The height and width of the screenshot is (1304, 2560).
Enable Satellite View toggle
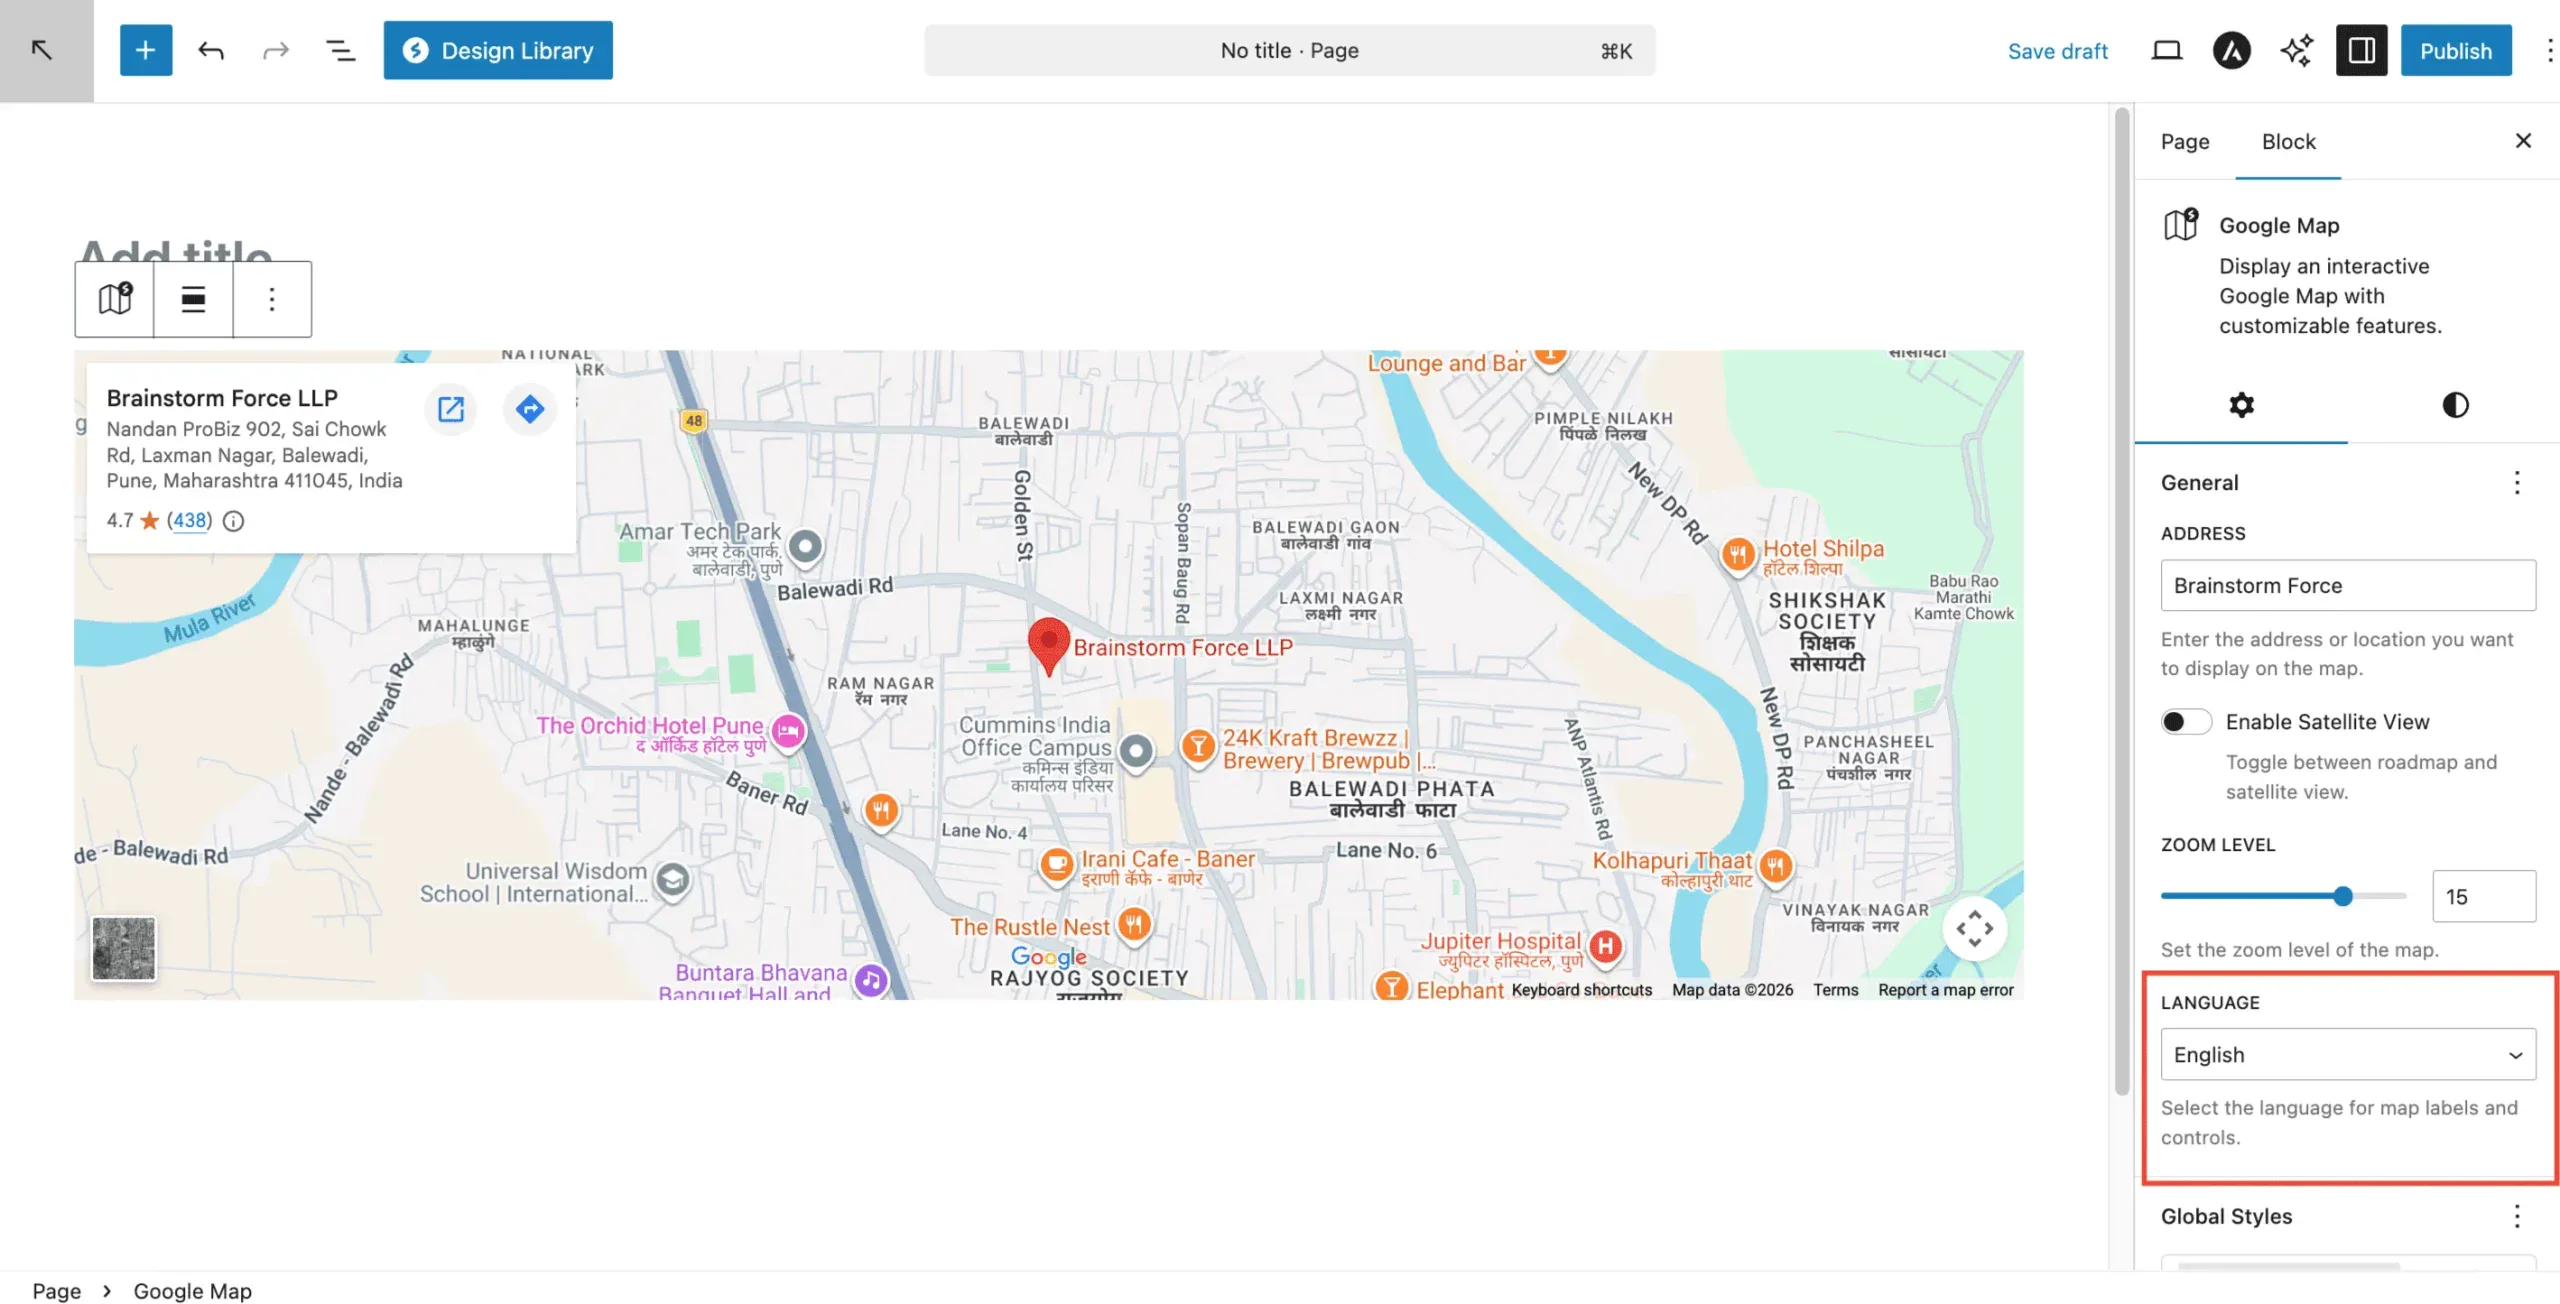click(x=2186, y=722)
